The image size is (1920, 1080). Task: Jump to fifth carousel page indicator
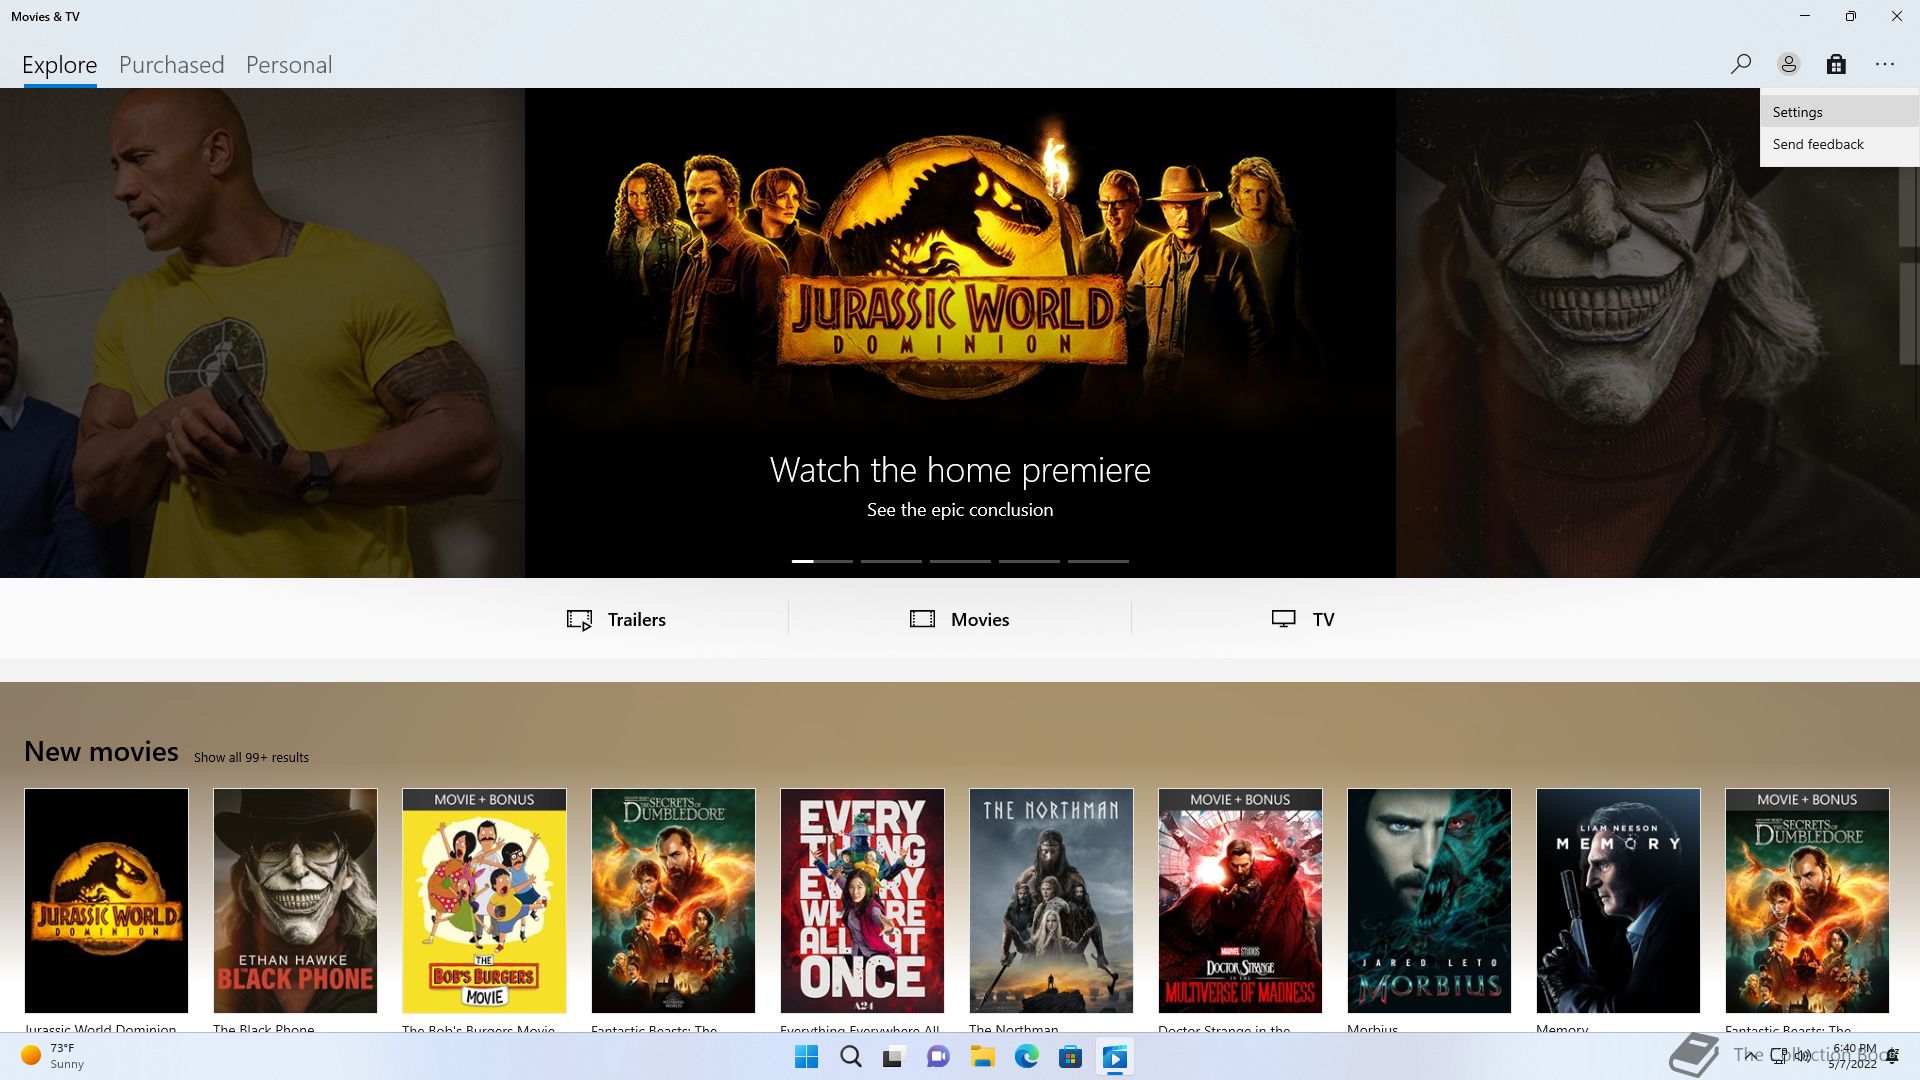[x=1098, y=561]
